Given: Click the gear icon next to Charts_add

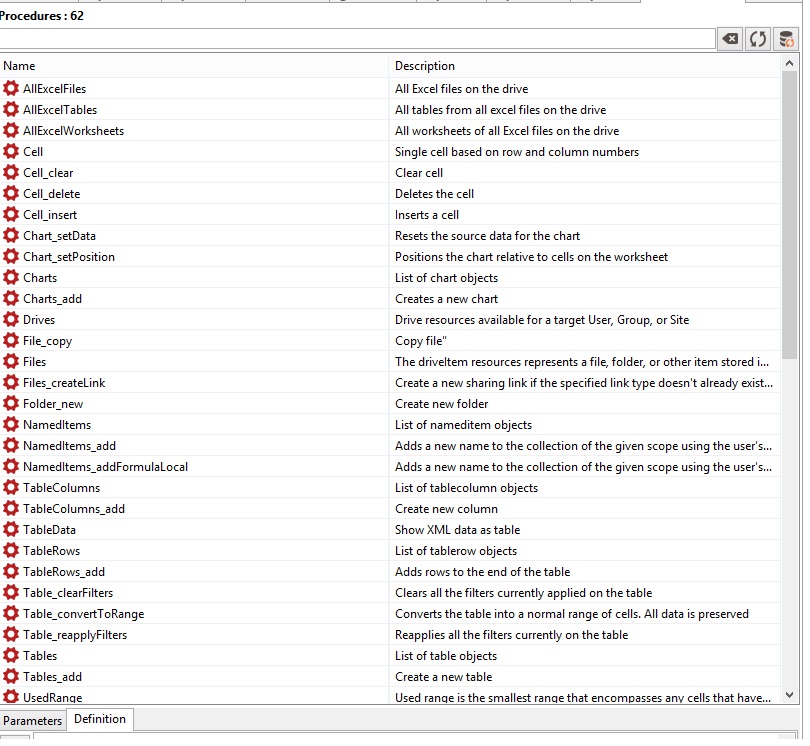Looking at the screenshot, I should click(11, 299).
